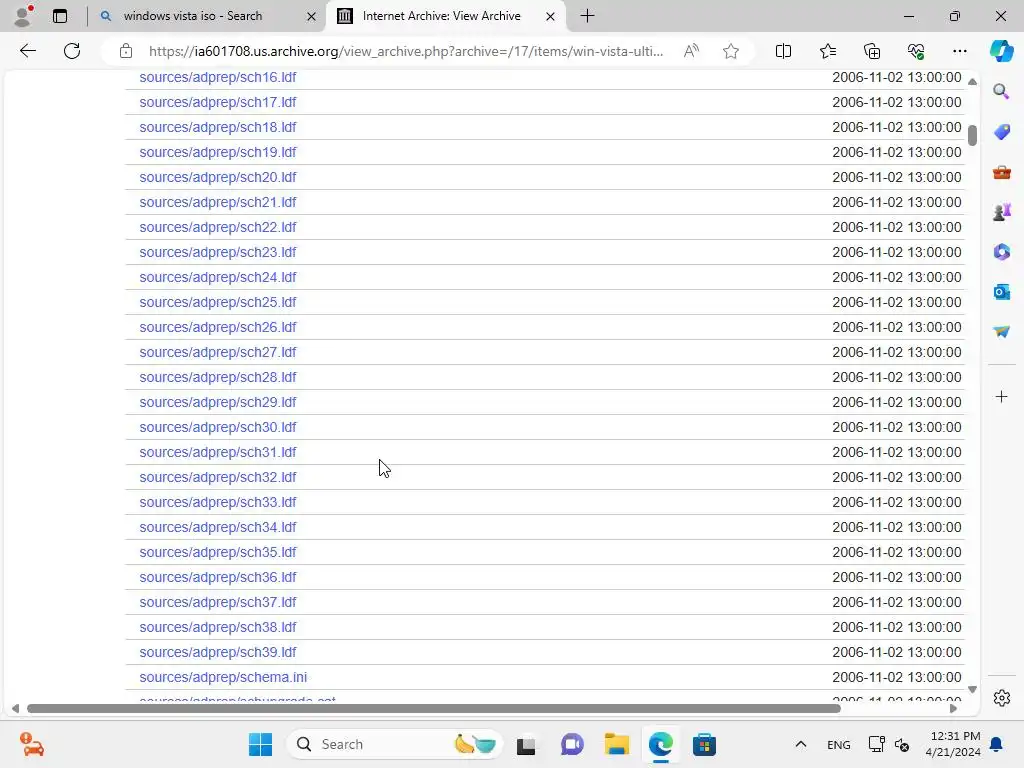Open the sidebar Outlook icon
This screenshot has height=768, width=1024.
[x=1001, y=292]
